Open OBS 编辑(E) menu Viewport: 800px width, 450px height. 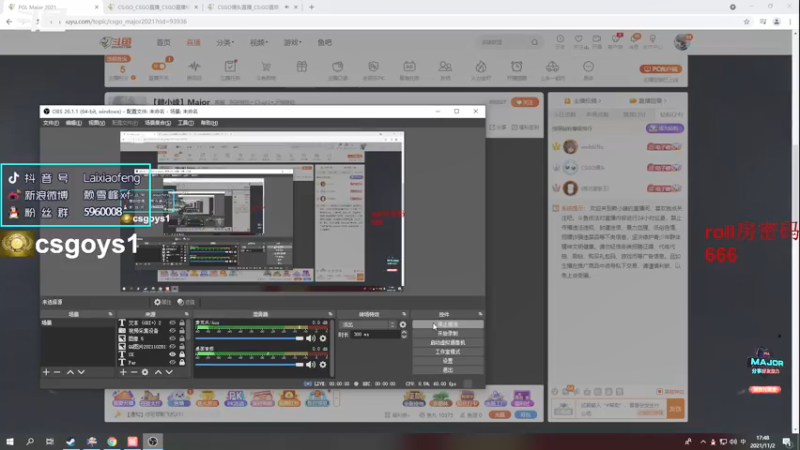coord(73,123)
